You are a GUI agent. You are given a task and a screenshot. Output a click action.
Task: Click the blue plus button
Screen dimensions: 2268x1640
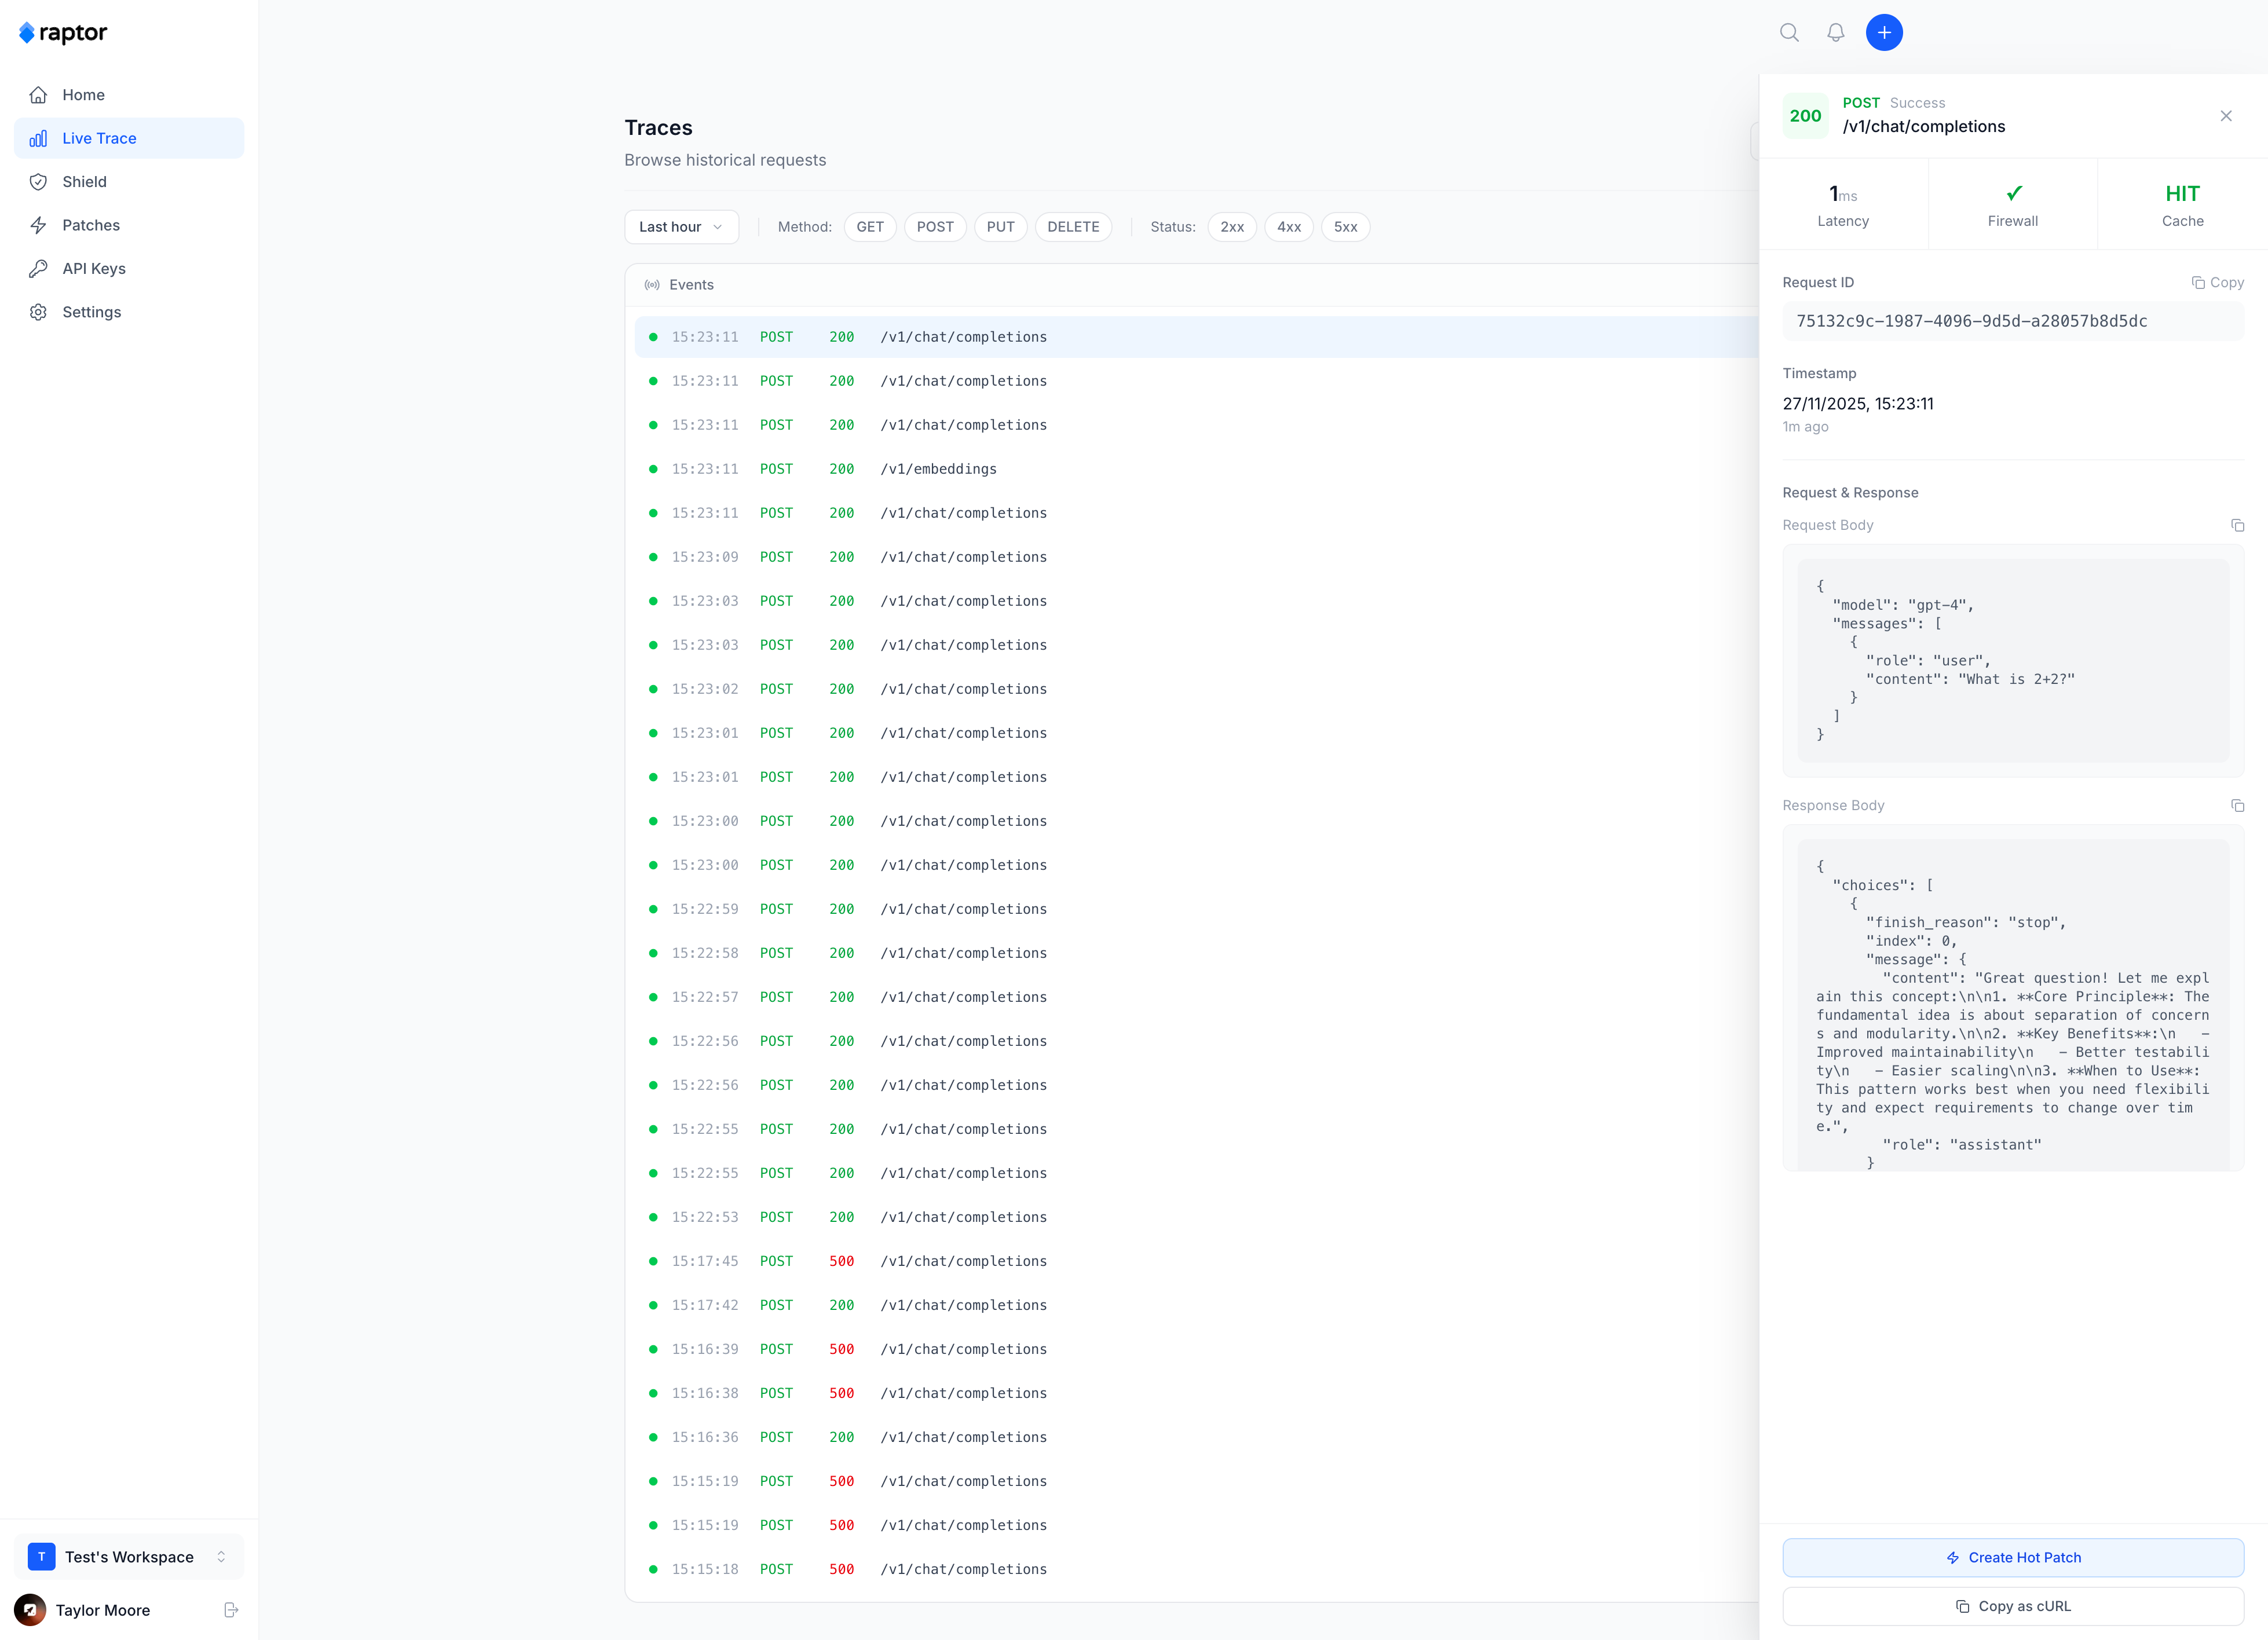[1884, 32]
